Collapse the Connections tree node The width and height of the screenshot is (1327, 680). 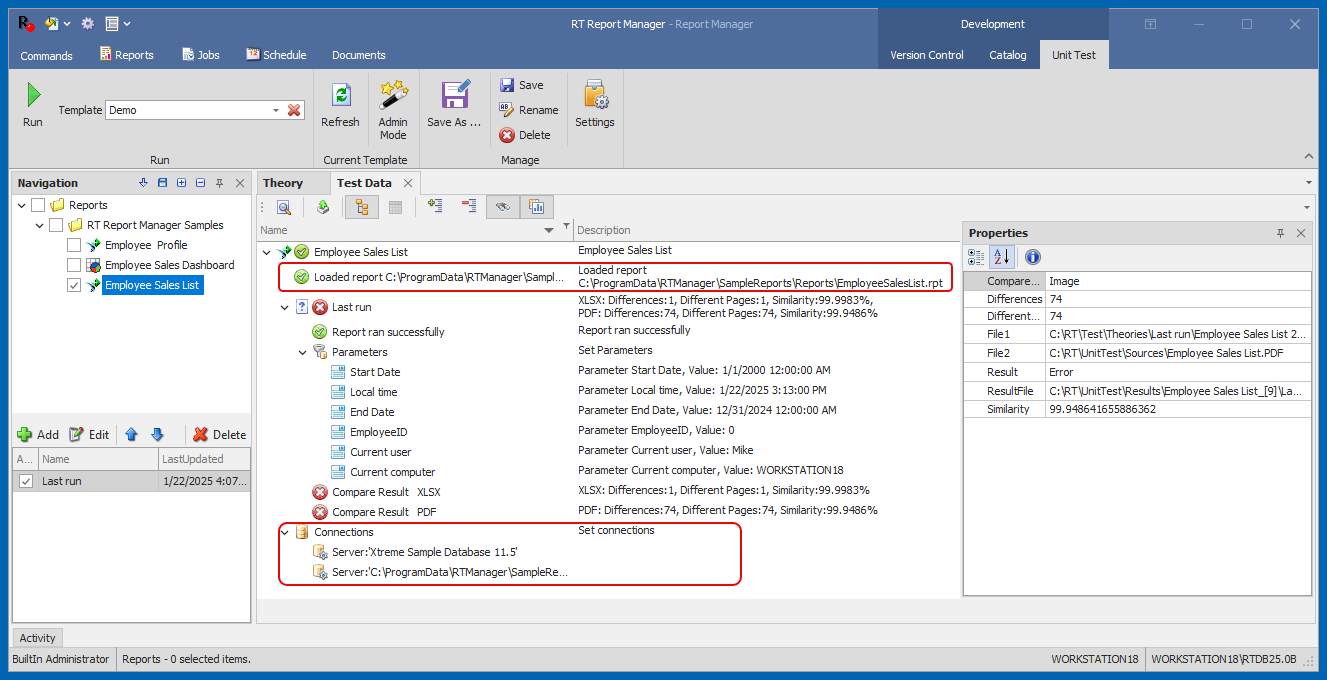(285, 532)
